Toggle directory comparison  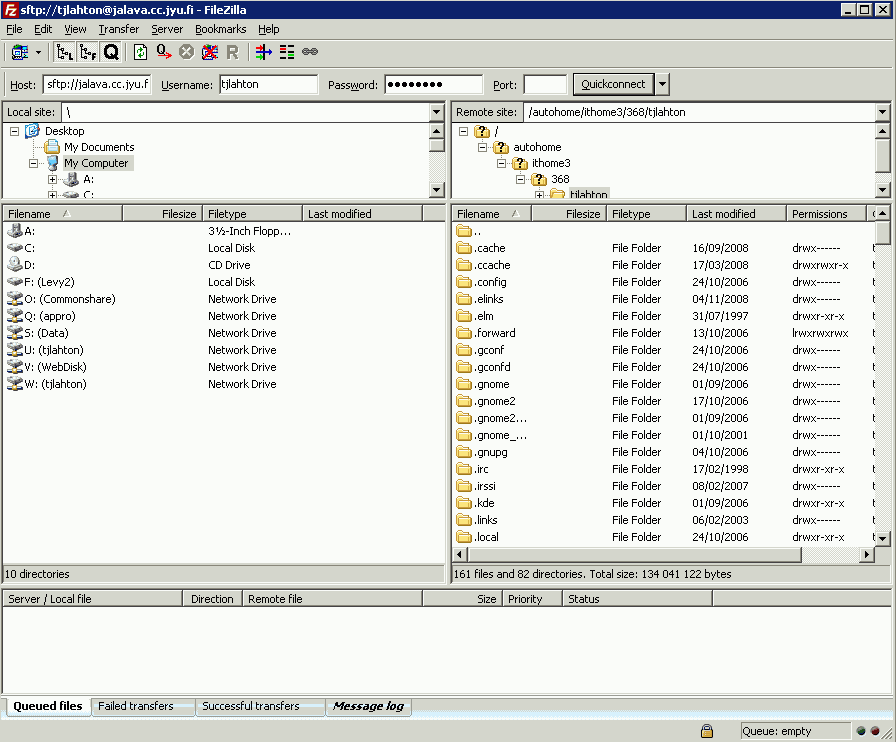[x=287, y=53]
